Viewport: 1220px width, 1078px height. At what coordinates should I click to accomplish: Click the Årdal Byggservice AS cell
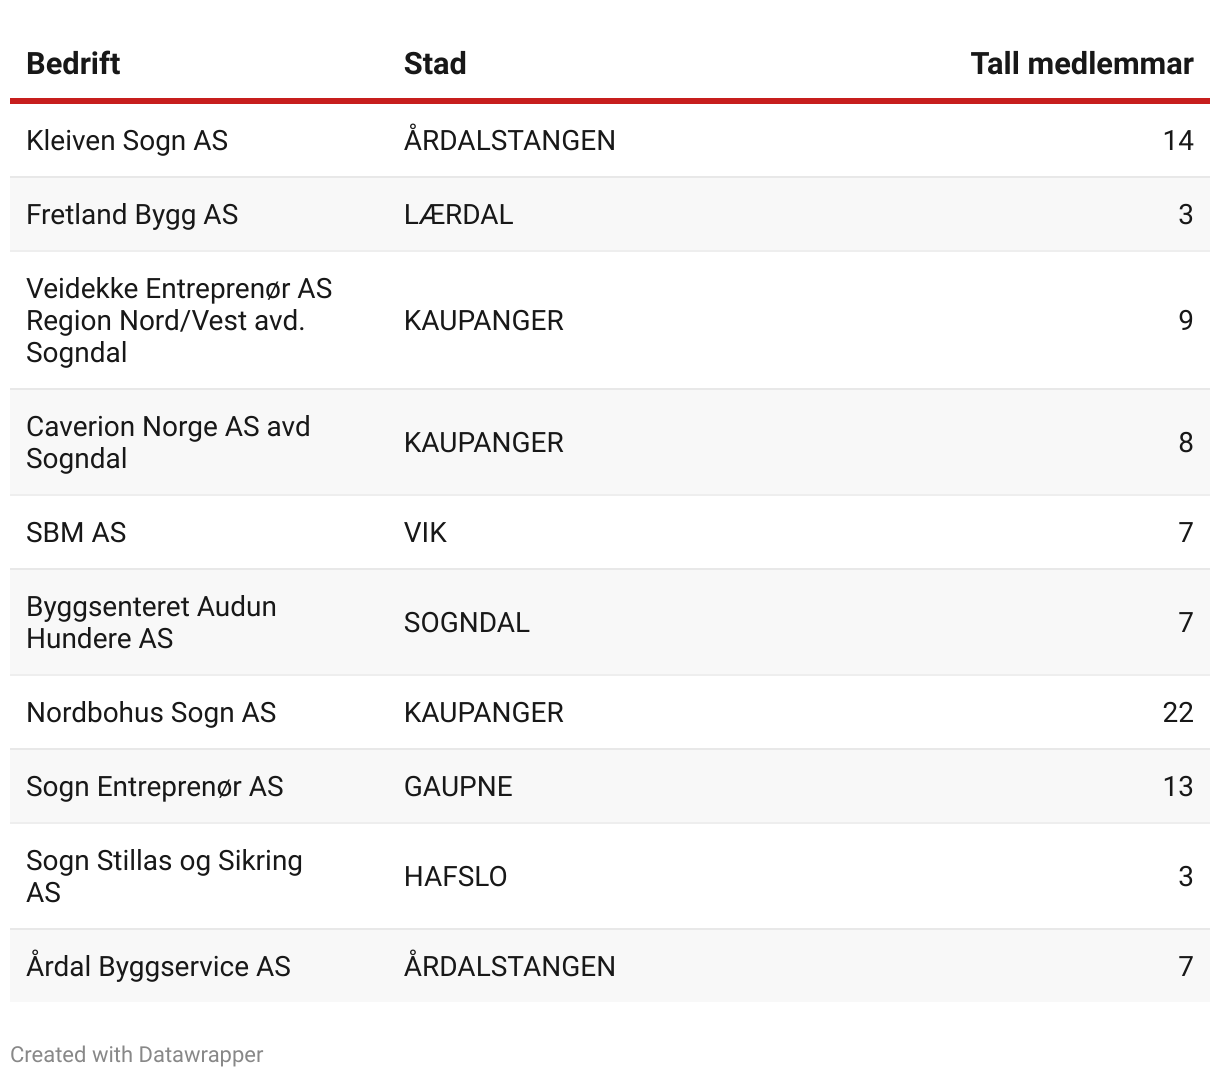pos(158,966)
